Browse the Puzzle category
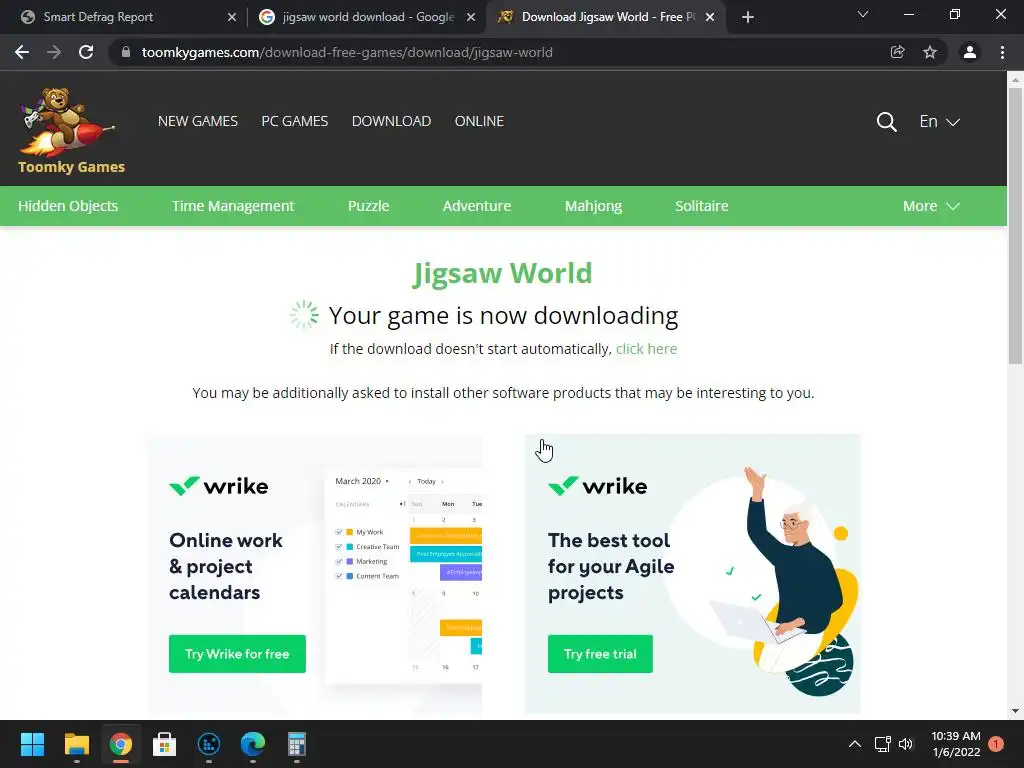This screenshot has height=768, width=1024. tap(368, 206)
